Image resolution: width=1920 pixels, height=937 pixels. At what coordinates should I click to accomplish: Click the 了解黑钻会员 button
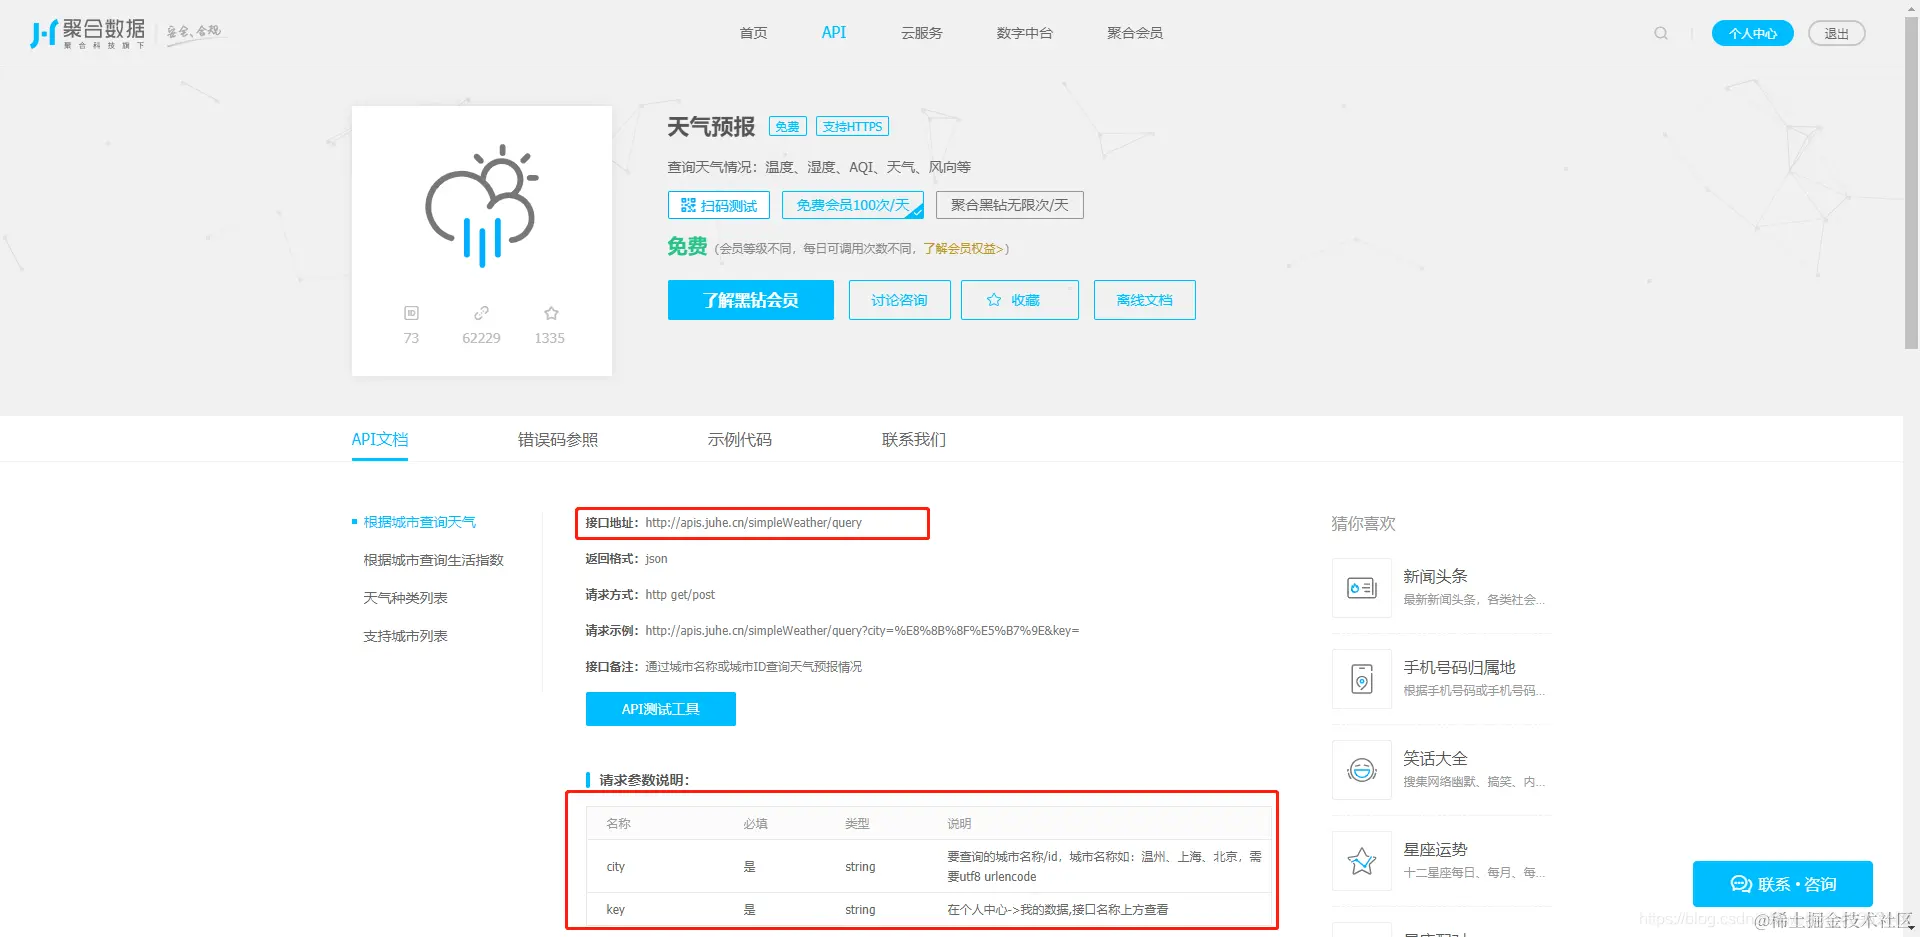click(751, 300)
